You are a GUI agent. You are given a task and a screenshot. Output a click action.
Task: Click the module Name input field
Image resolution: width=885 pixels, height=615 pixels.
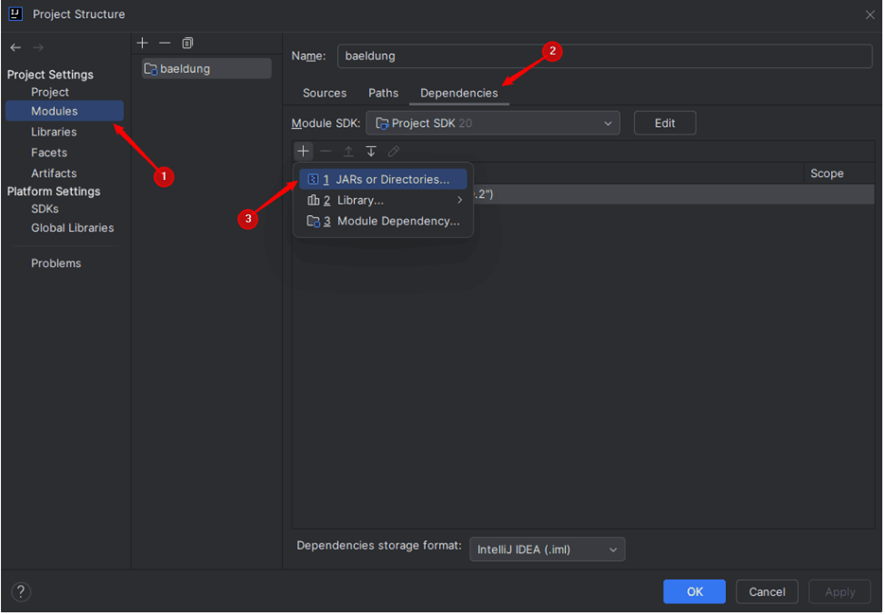(604, 56)
